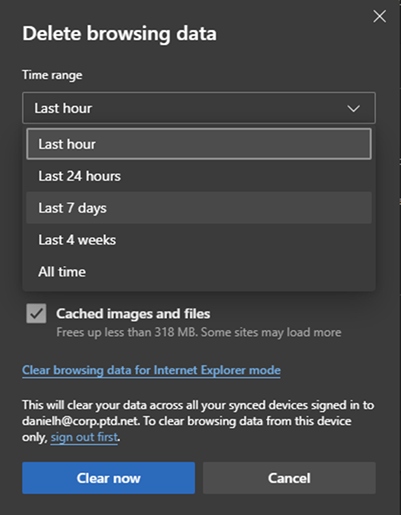
Task: Close the Delete browsing data dialog
Action: (379, 16)
